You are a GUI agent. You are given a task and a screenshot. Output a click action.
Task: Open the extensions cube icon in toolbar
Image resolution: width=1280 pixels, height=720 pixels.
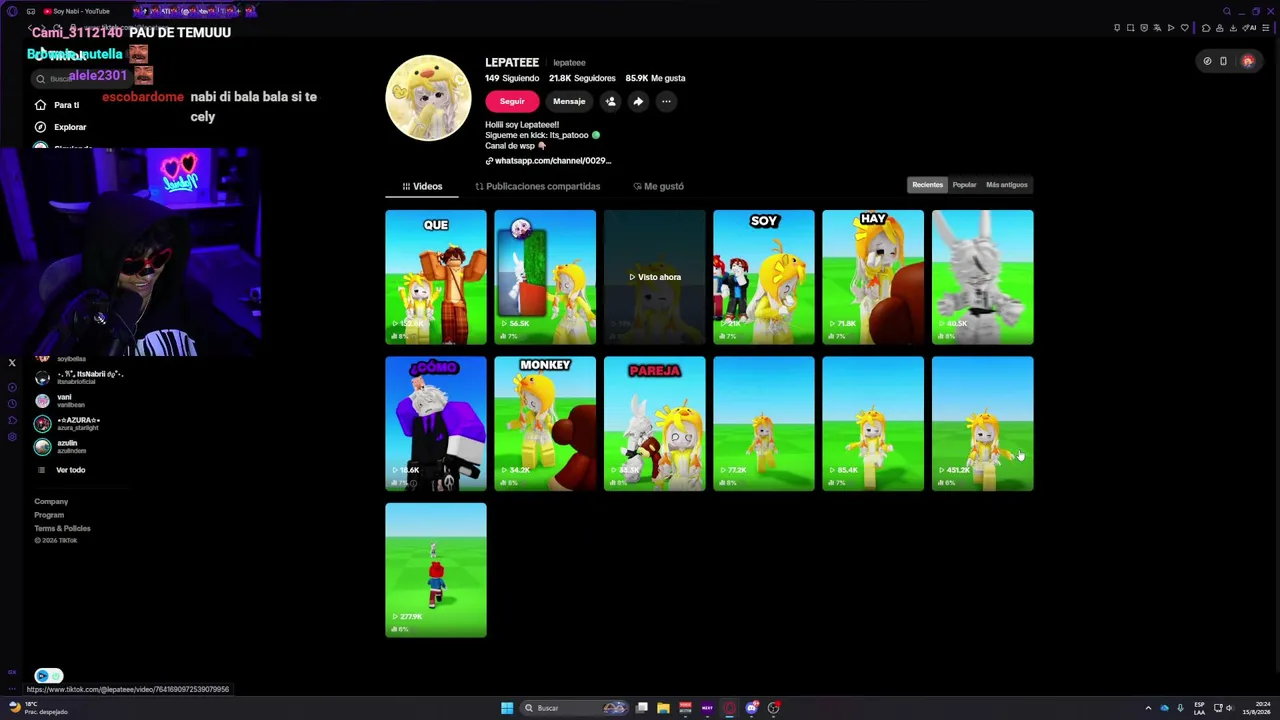pos(1206,28)
